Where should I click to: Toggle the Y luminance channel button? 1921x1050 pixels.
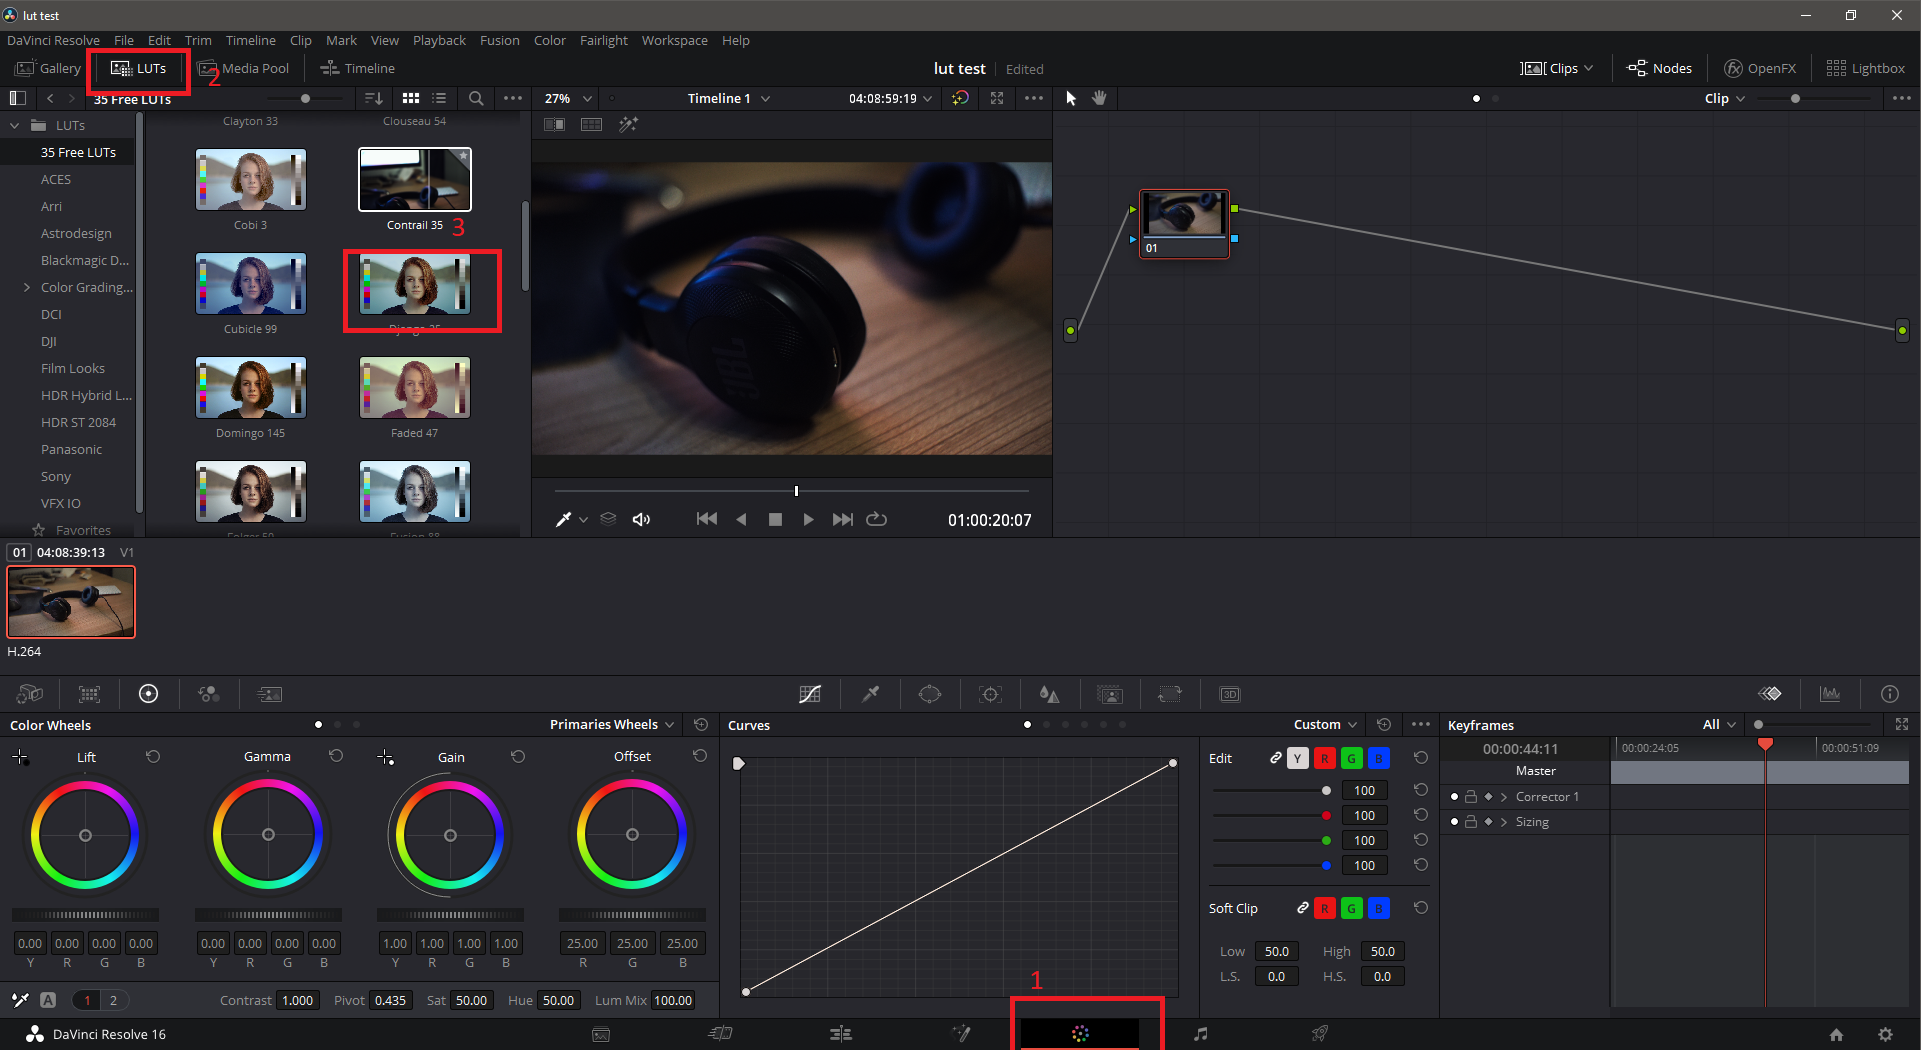click(x=1297, y=759)
